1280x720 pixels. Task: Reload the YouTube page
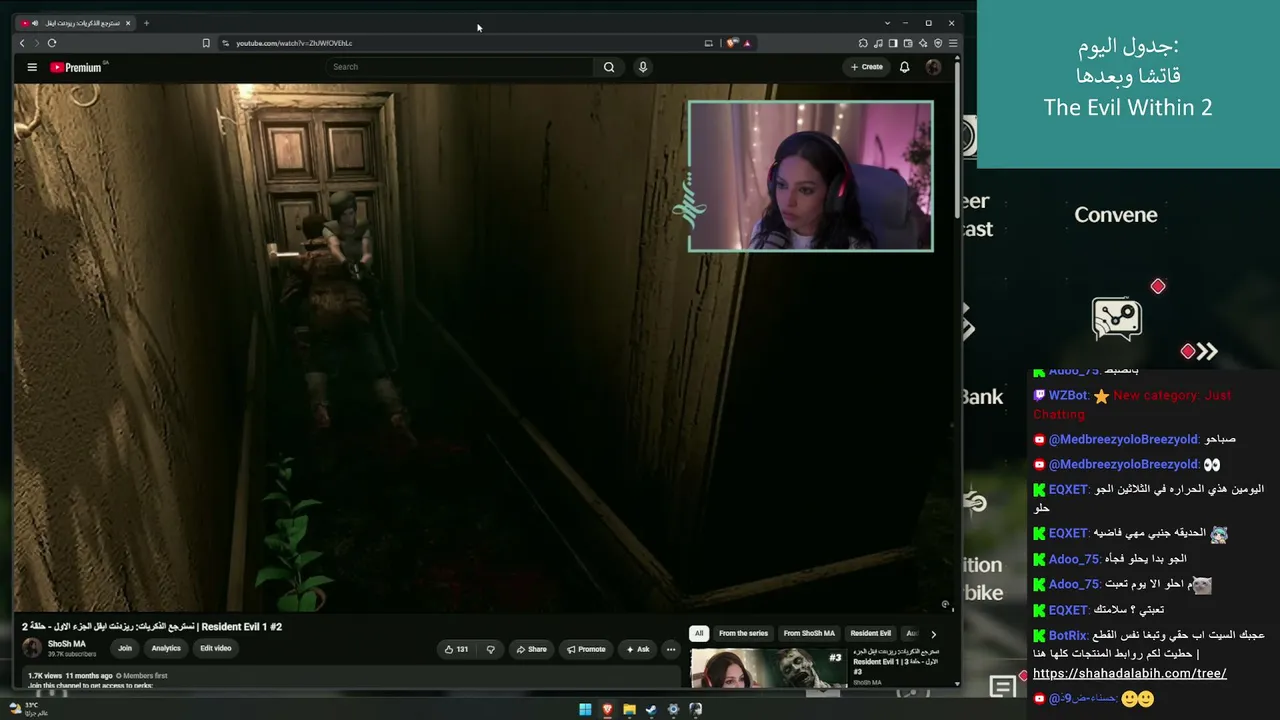coord(52,43)
